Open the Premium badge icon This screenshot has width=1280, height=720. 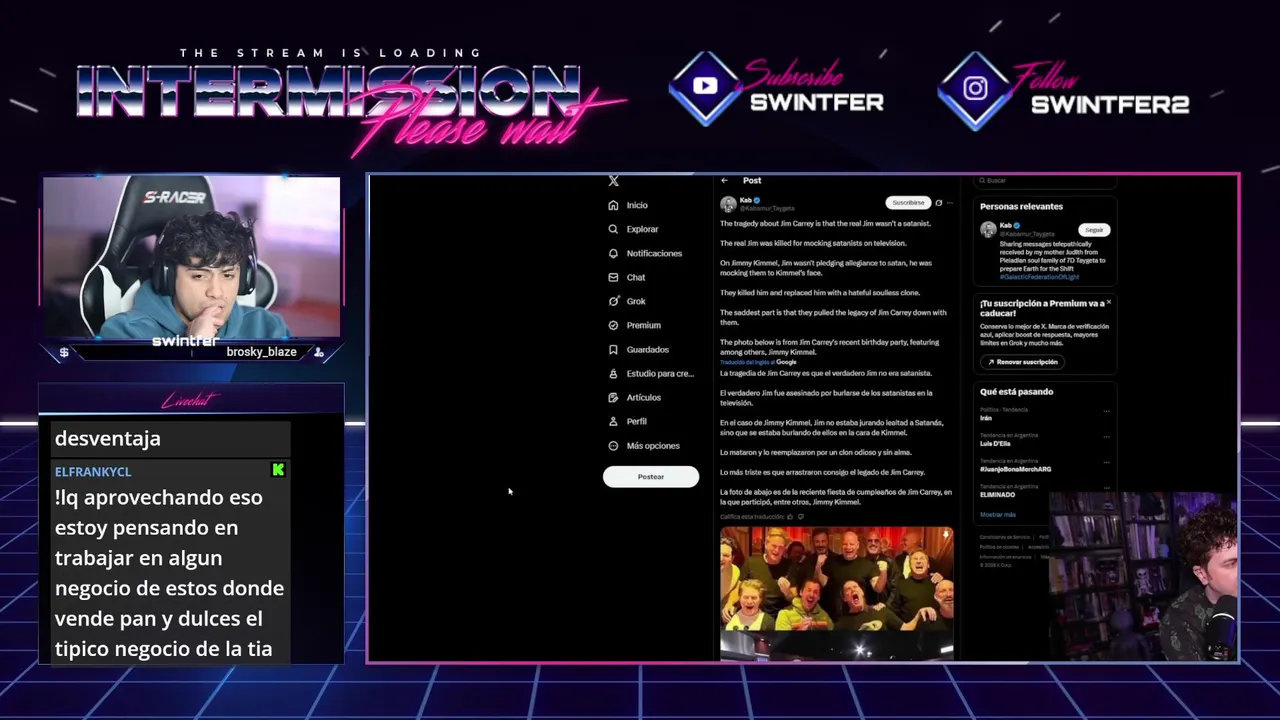pos(613,325)
